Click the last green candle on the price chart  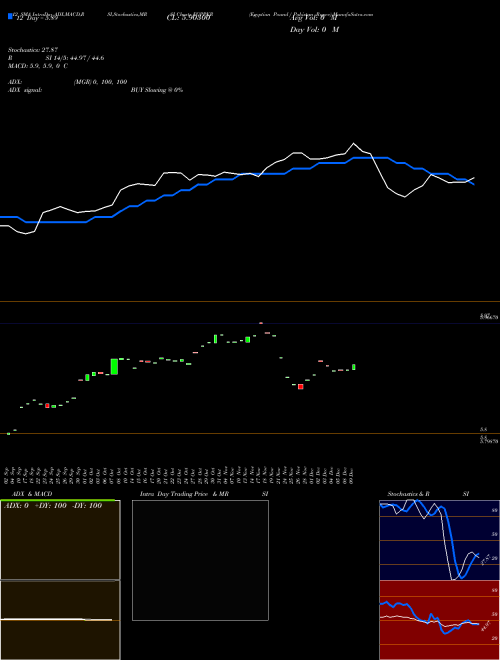pos(354,367)
